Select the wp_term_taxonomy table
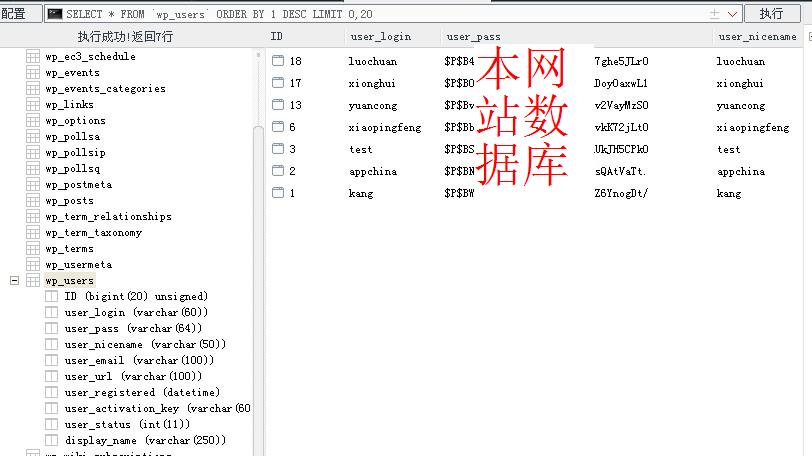 (x=93, y=232)
